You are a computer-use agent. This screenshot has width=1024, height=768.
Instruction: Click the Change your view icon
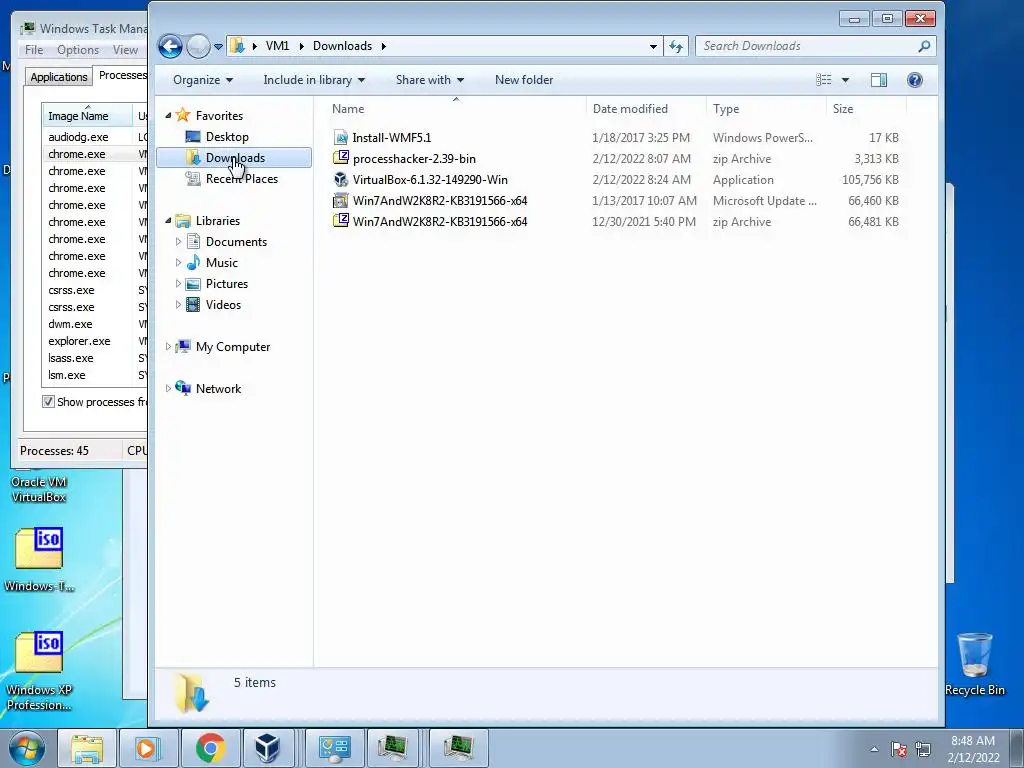pyautogui.click(x=824, y=80)
